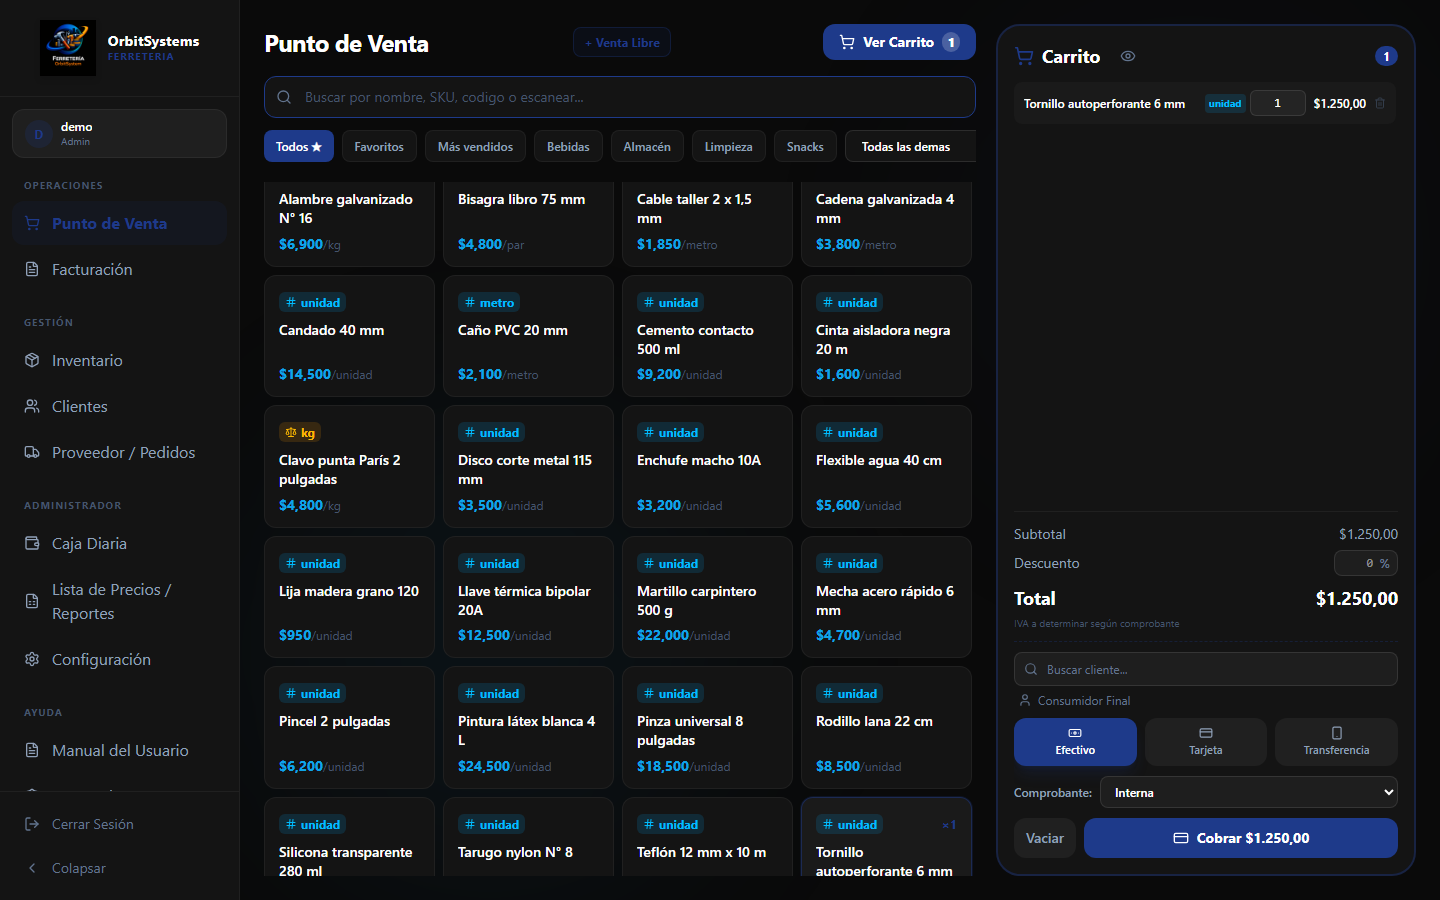Screen dimensions: 1440x900
Task: Select Tarjeta payment method
Action: 1205,742
